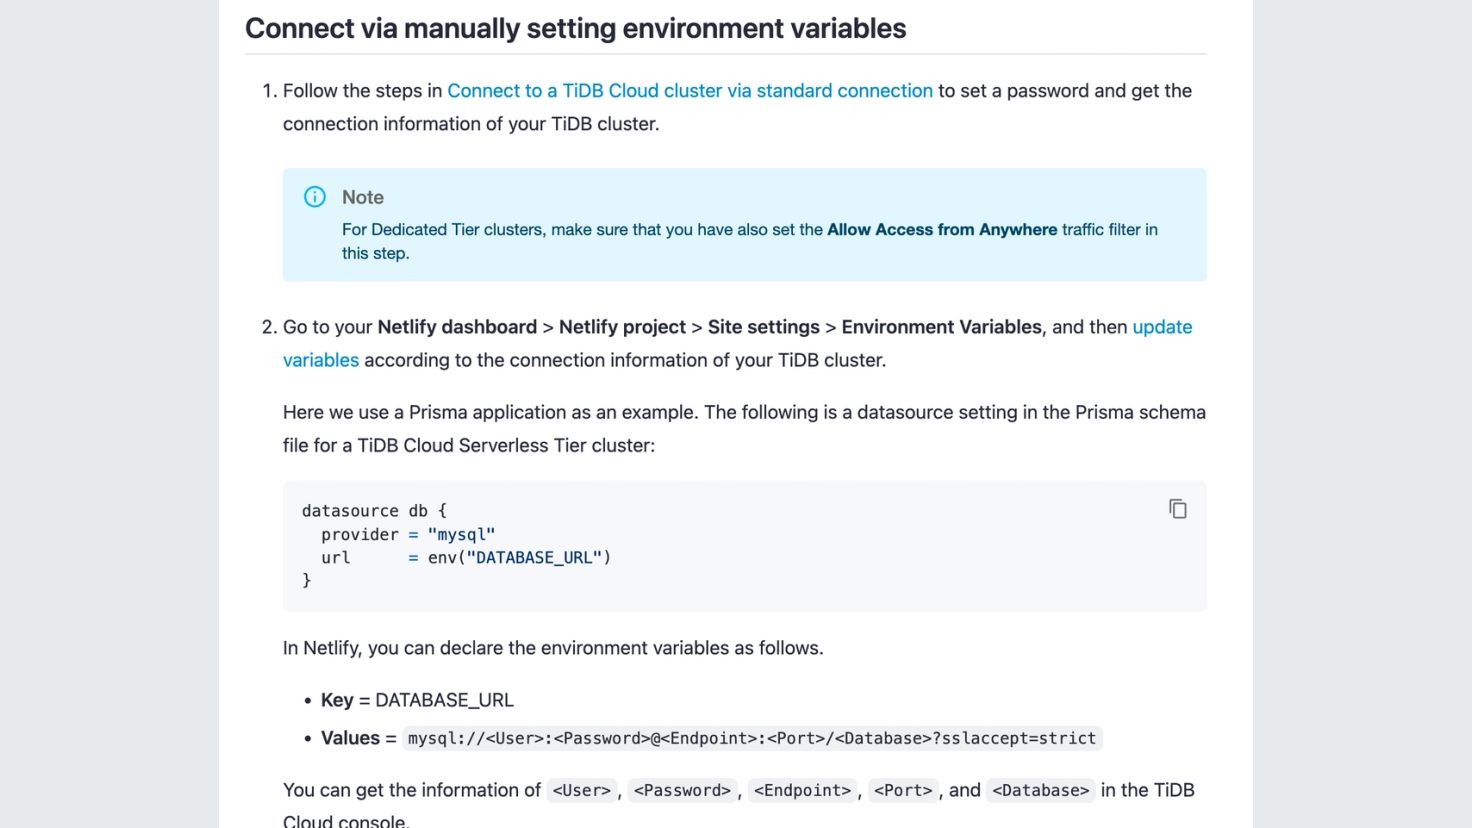Image resolution: width=1472 pixels, height=828 pixels.
Task: Click the 'datasource db {' code line
Action: [374, 511]
